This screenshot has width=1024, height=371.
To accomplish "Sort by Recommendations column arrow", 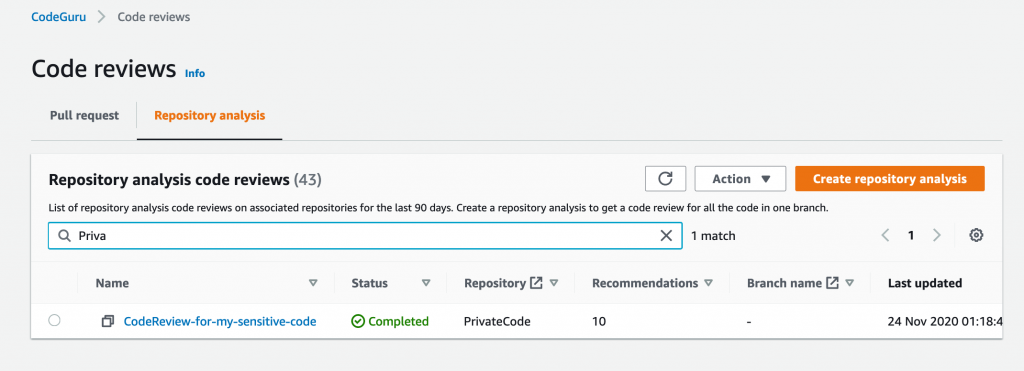I will pyautogui.click(x=708, y=283).
